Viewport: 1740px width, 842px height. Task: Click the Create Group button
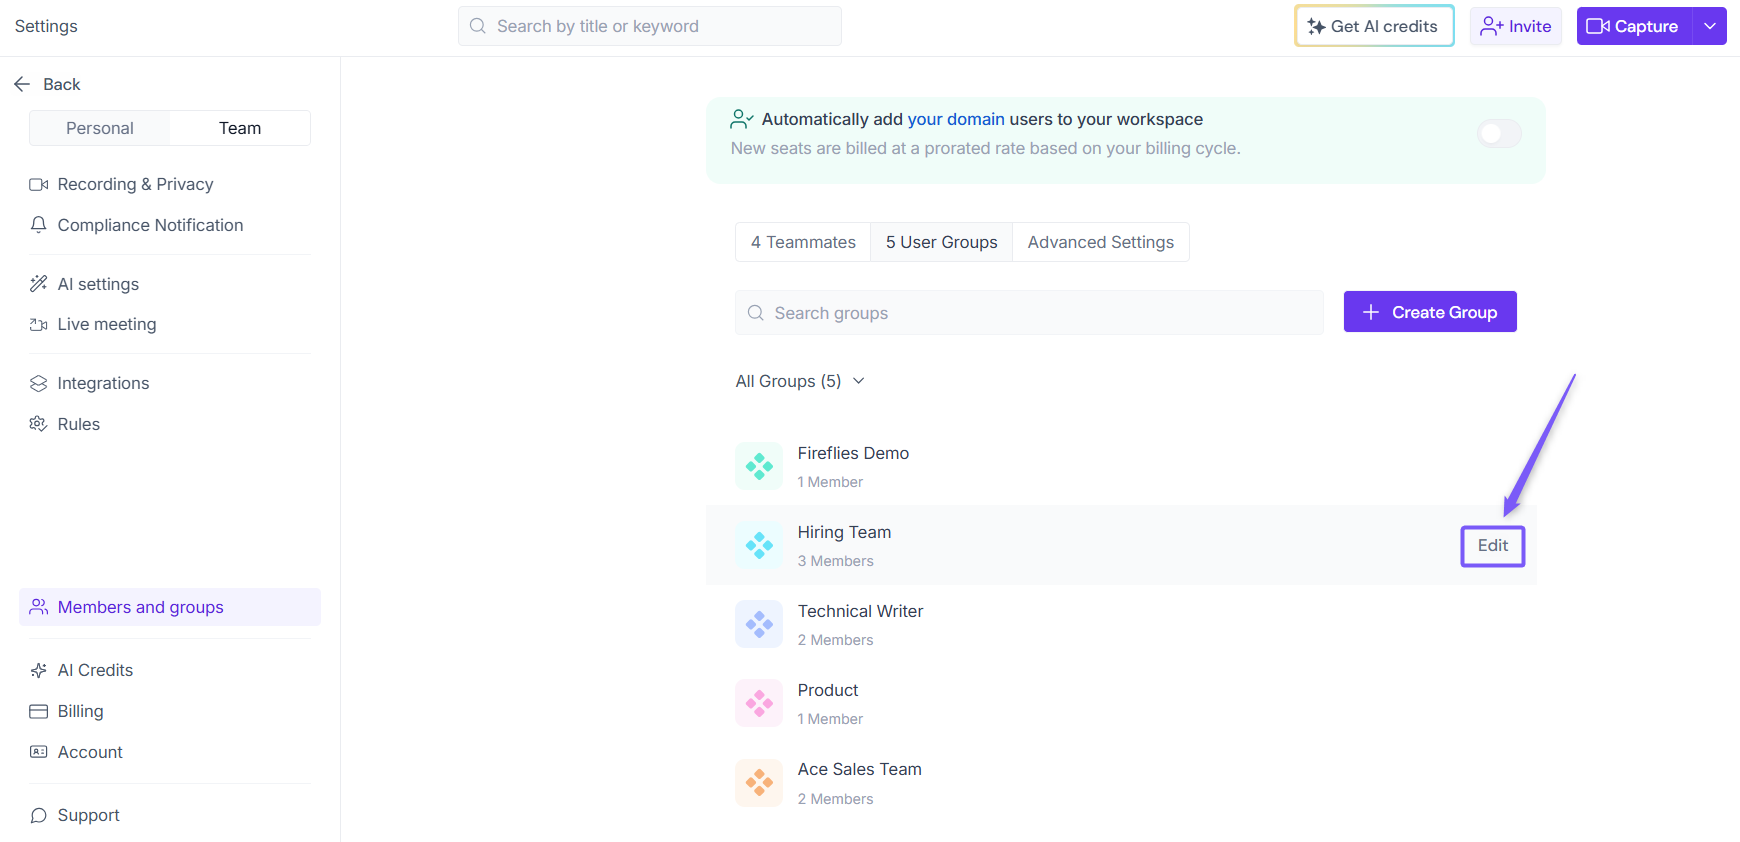click(x=1430, y=312)
